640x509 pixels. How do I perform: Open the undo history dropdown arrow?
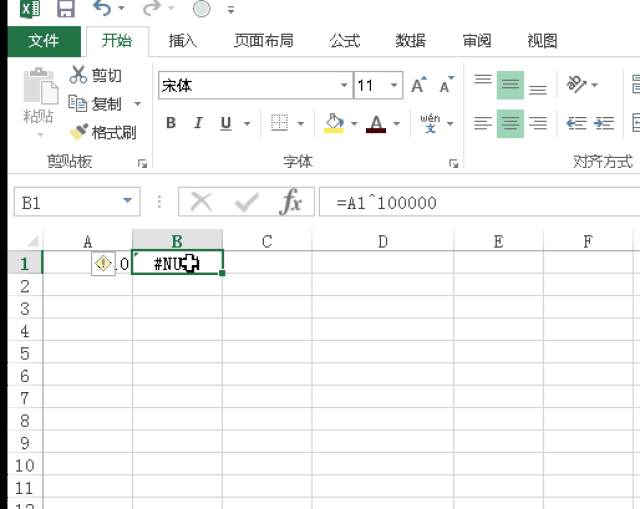[121, 8]
